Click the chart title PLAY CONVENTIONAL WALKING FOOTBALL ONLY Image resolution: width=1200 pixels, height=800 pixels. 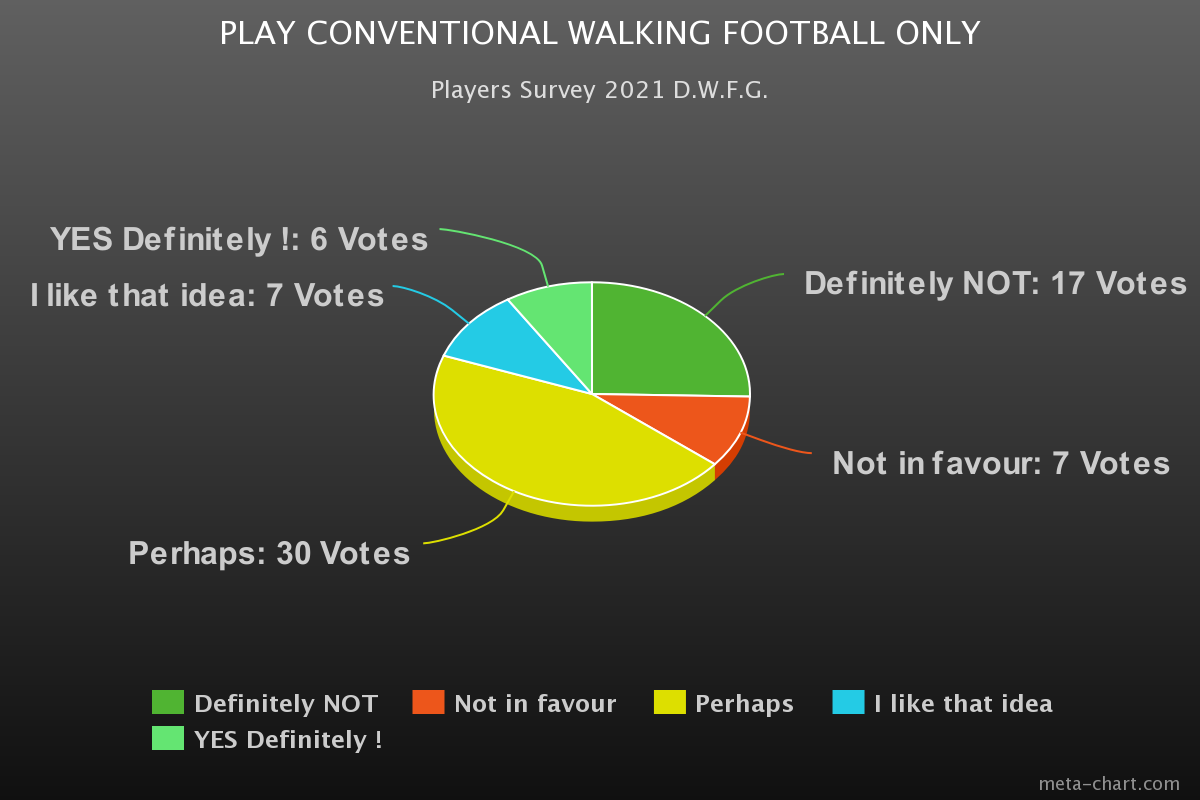pos(600,34)
